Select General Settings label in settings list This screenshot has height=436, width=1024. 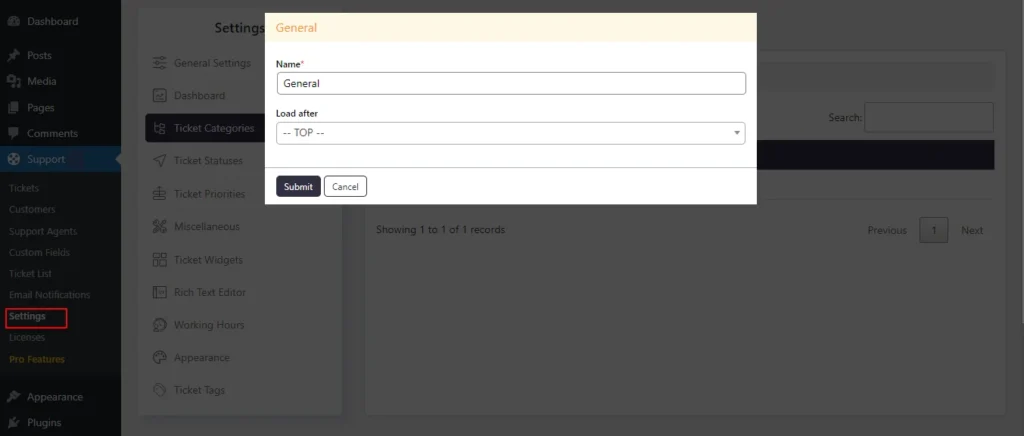pos(212,63)
